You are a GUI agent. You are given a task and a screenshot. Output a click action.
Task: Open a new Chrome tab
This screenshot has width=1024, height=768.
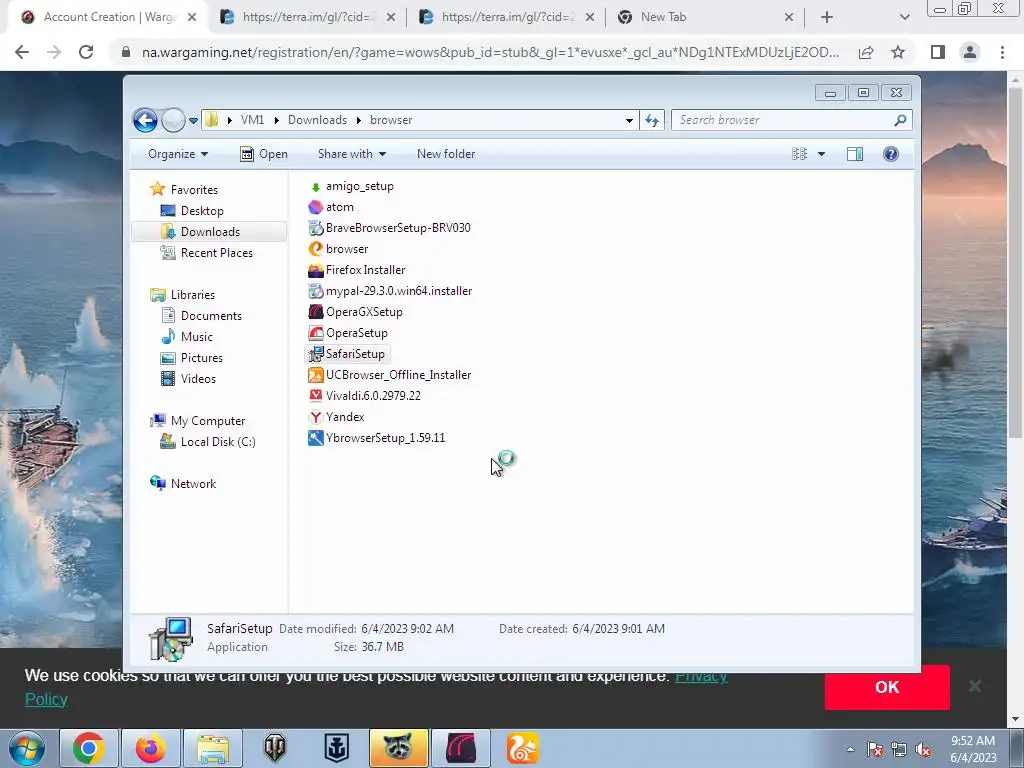coord(827,18)
